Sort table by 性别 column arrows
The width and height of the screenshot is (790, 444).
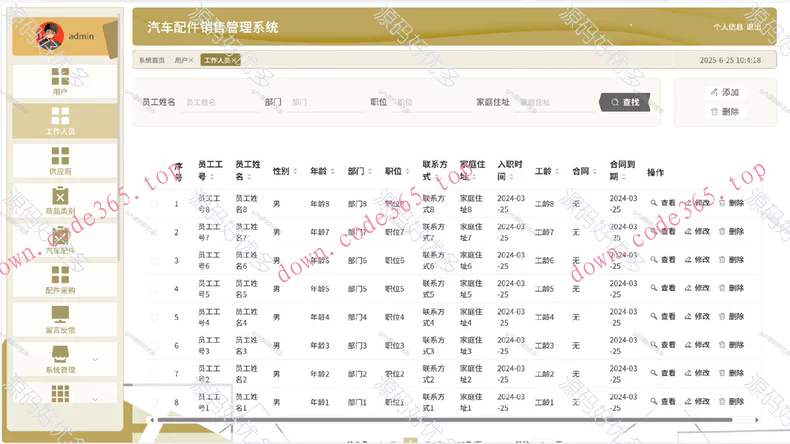pos(295,171)
